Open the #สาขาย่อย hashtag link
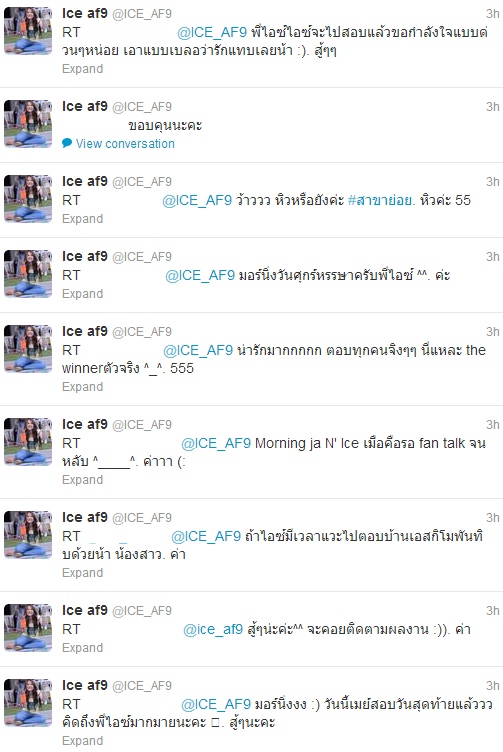Image resolution: width=503 pixels, height=752 pixels. (380, 200)
